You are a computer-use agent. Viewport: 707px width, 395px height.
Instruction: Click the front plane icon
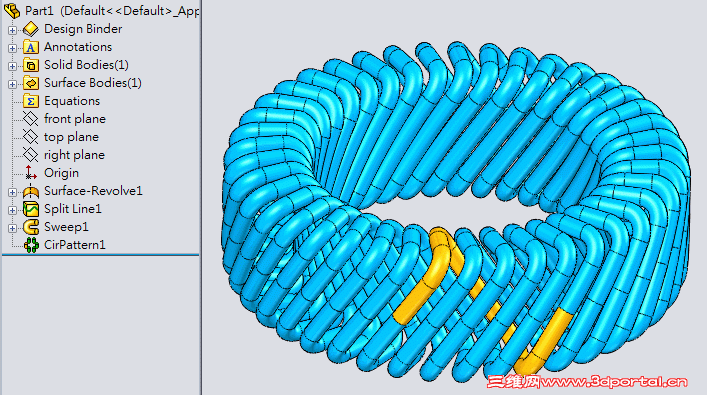click(31, 119)
